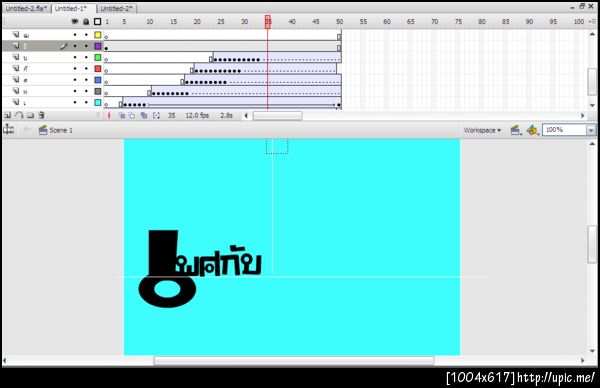Click the Scene 1 clapperboard icon
This screenshot has width=600, height=388.
43,130
